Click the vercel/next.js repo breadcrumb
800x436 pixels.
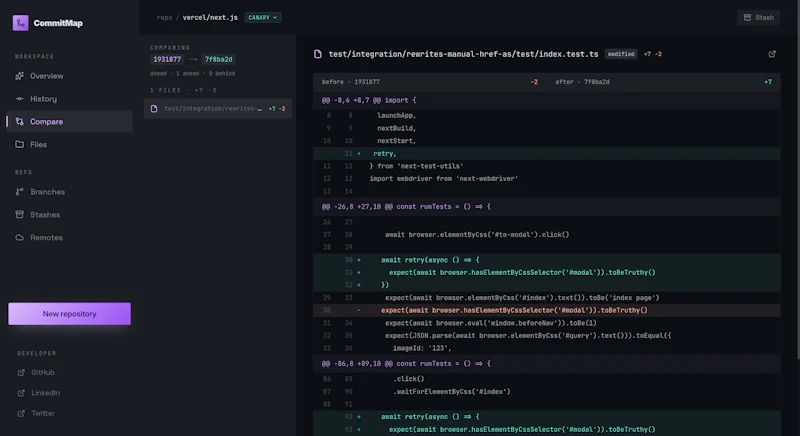210,17
